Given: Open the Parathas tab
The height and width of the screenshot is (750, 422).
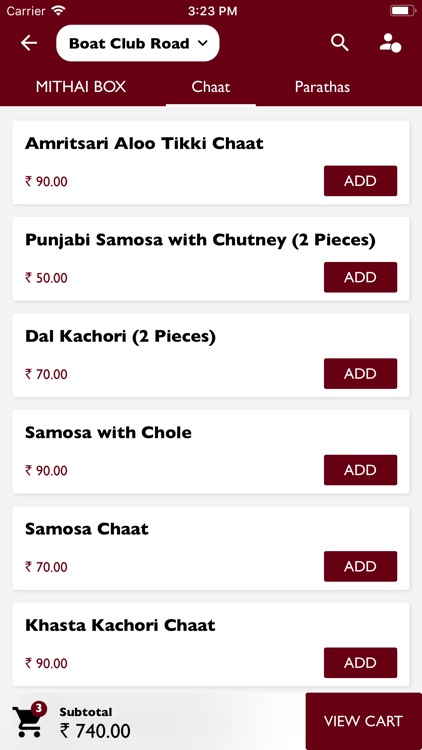Looking at the screenshot, I should [322, 87].
